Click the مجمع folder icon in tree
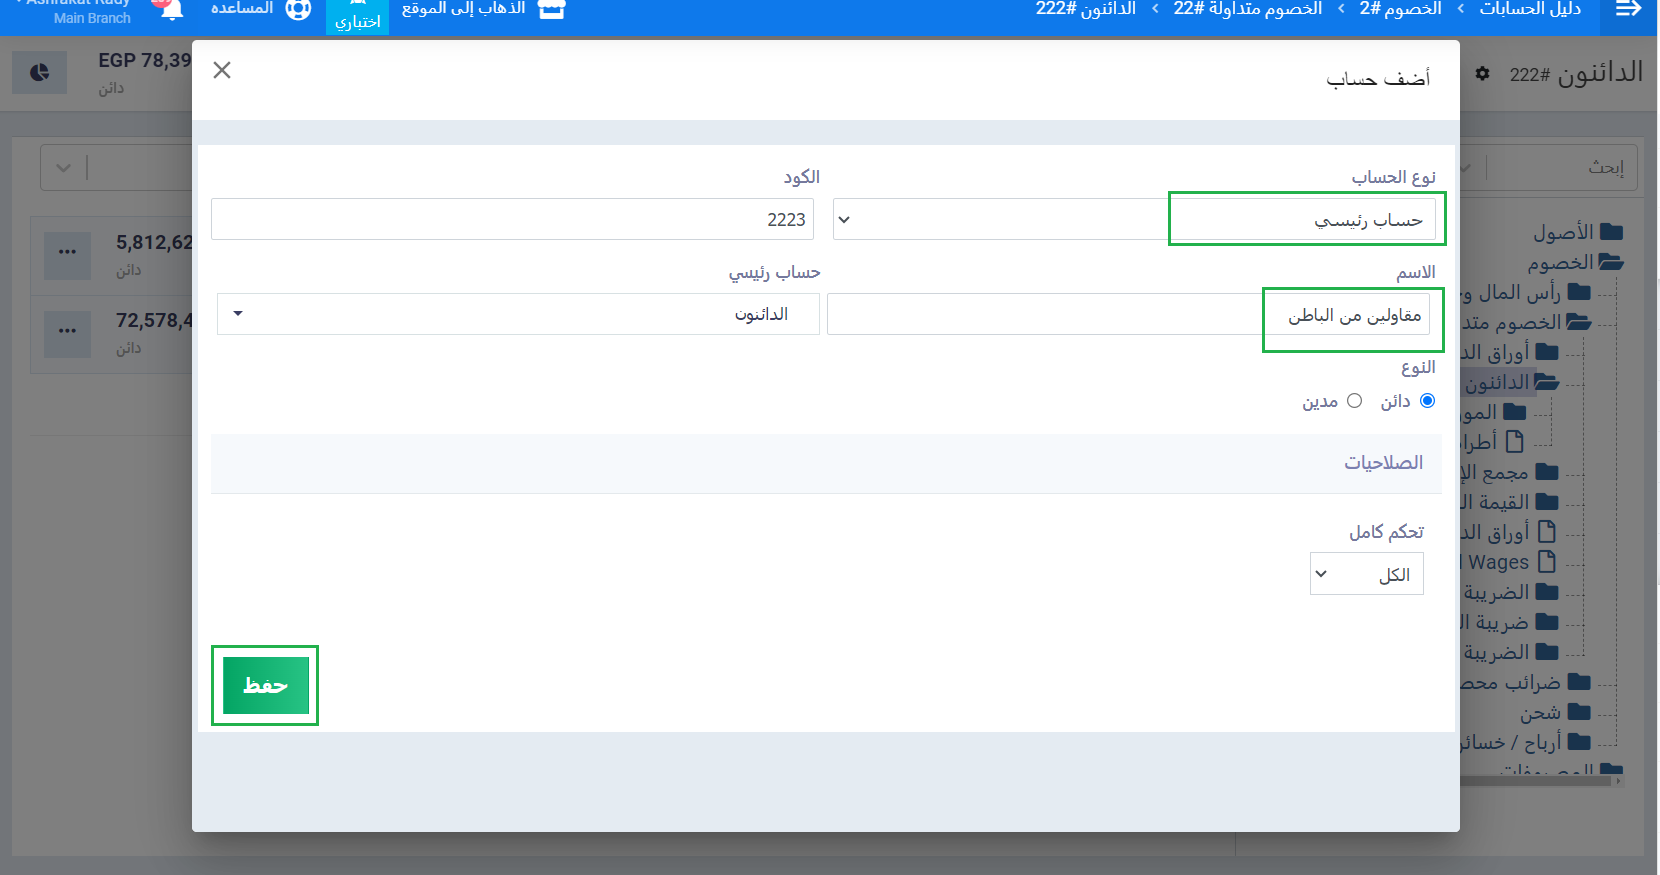 1547,472
